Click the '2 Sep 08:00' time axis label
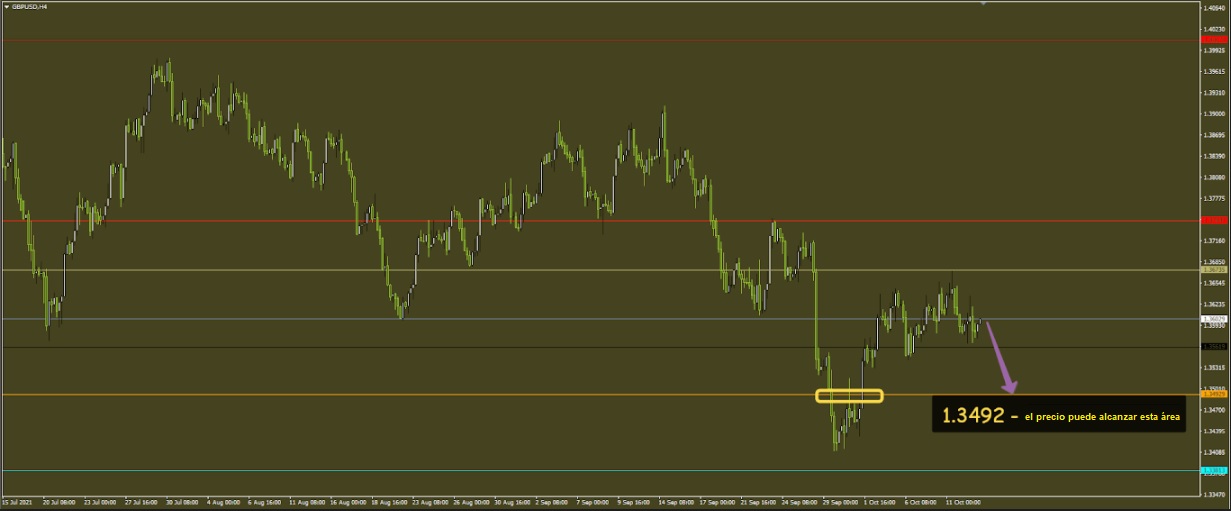The height and width of the screenshot is (511, 1231). coord(552,502)
